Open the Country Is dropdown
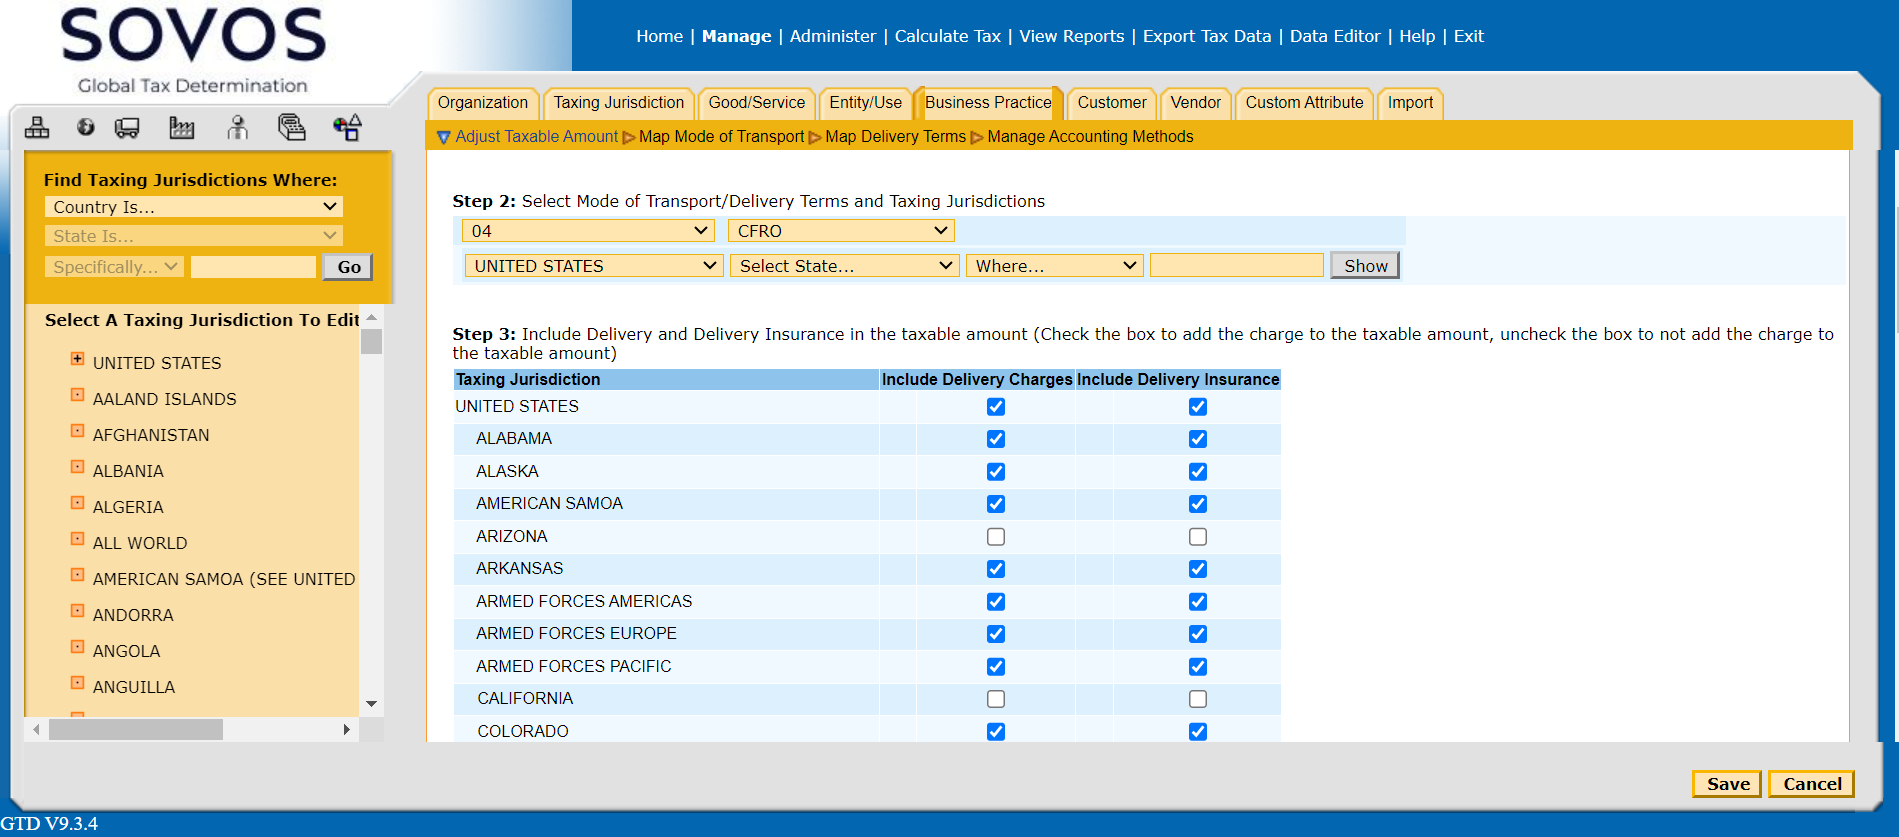 (x=194, y=207)
